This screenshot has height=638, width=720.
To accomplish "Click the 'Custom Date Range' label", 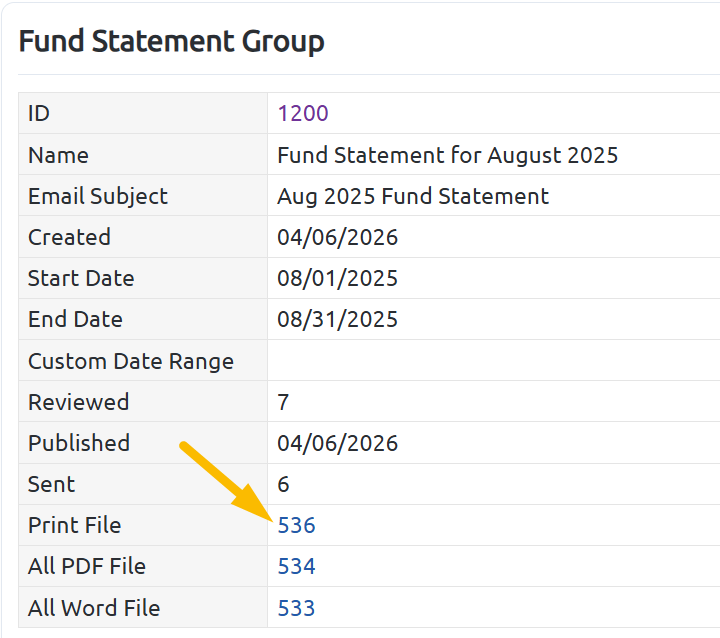I will (131, 361).
